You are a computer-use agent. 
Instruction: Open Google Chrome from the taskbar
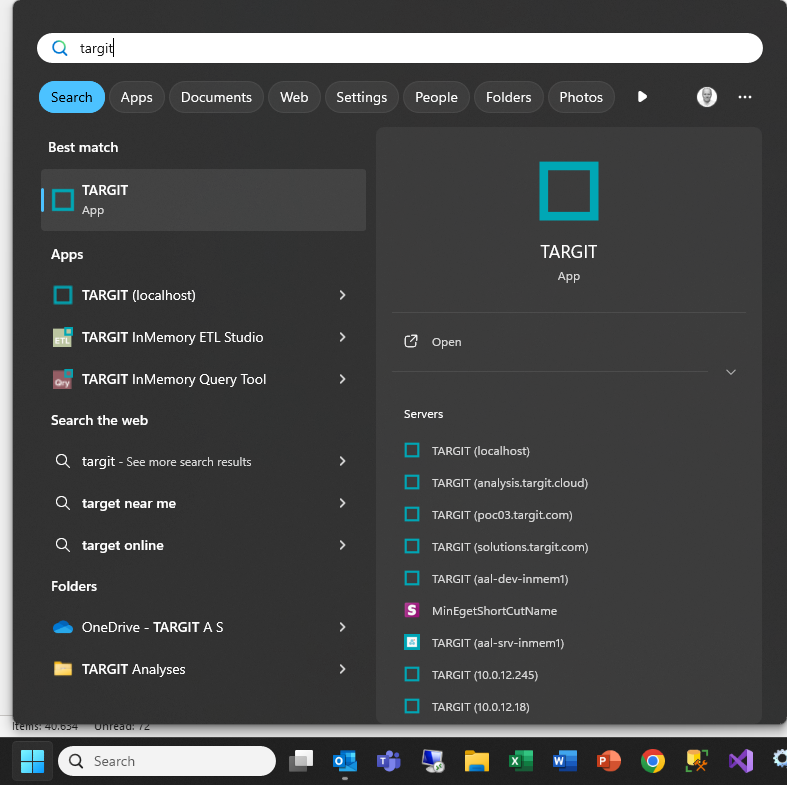(x=652, y=761)
